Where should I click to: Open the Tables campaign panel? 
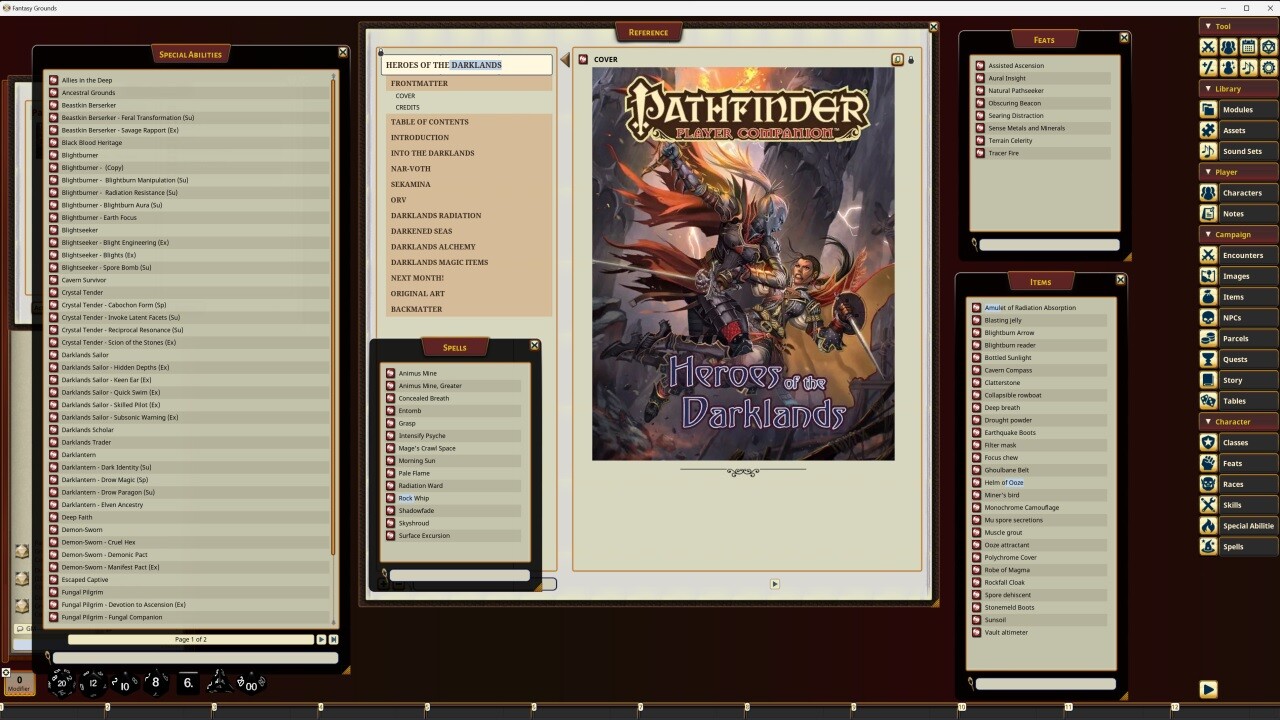(1243, 400)
